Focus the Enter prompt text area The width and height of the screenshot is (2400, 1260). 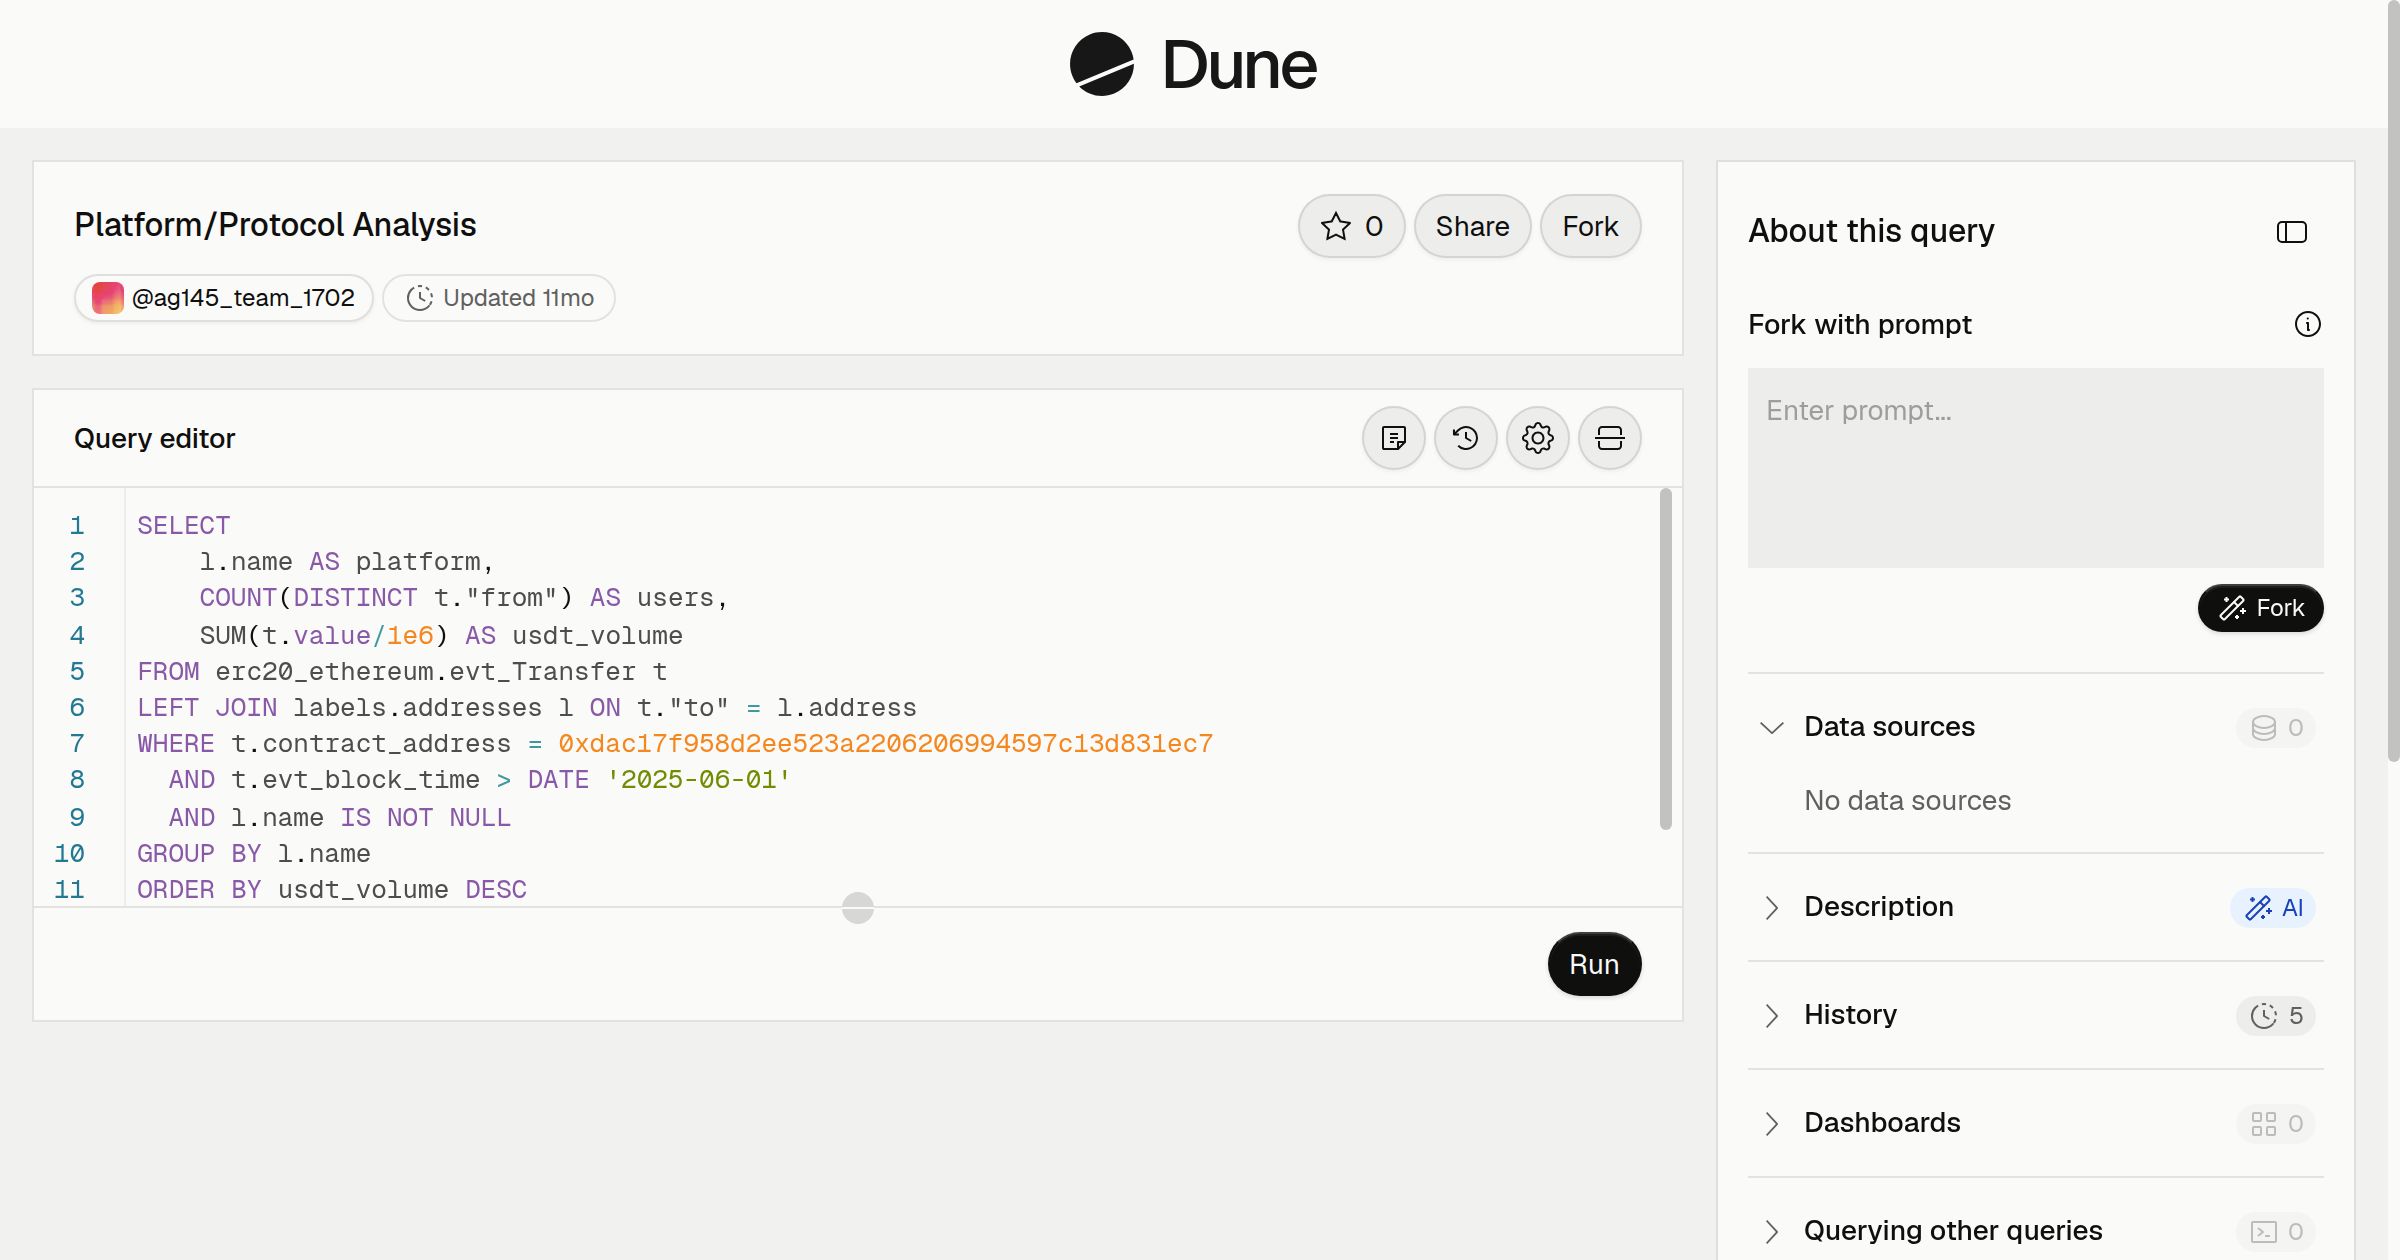coord(2035,468)
